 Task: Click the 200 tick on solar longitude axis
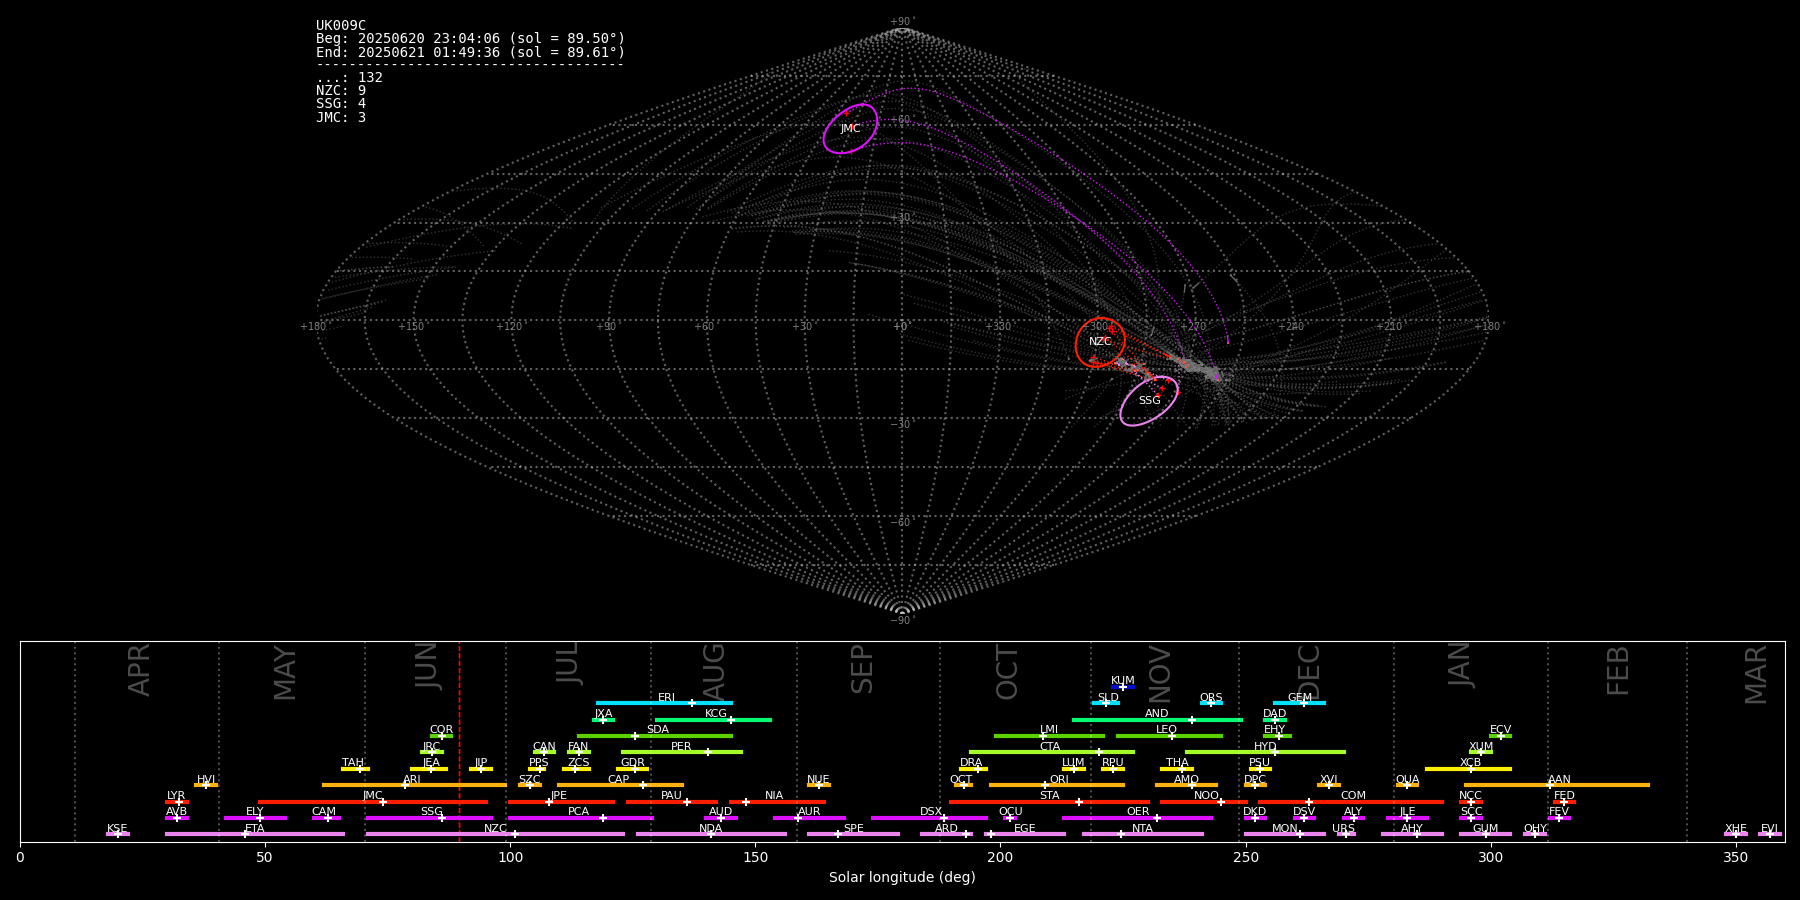coord(1000,857)
